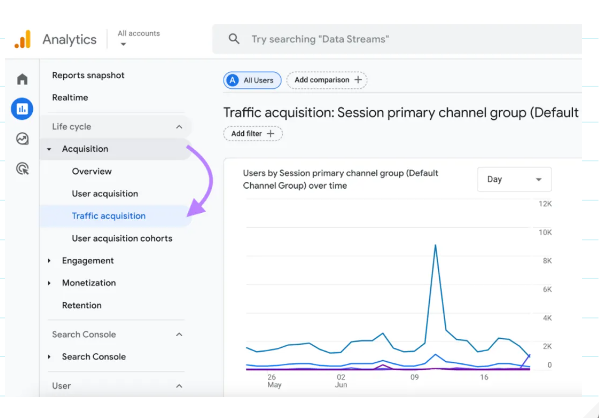599x418 pixels.
Task: Select the All Users segment chip
Action: point(252,80)
